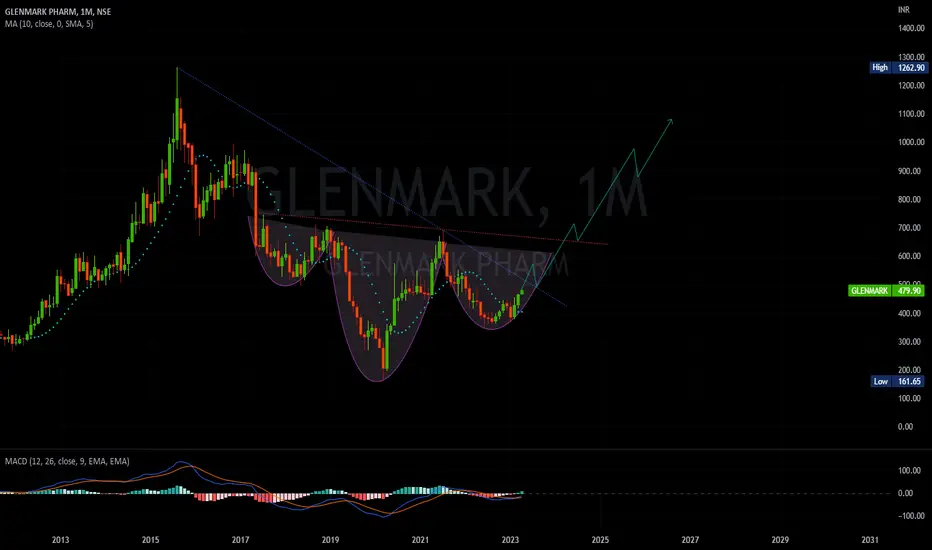Click the High 1262.90 price label
932x550 pixels.
pos(898,68)
